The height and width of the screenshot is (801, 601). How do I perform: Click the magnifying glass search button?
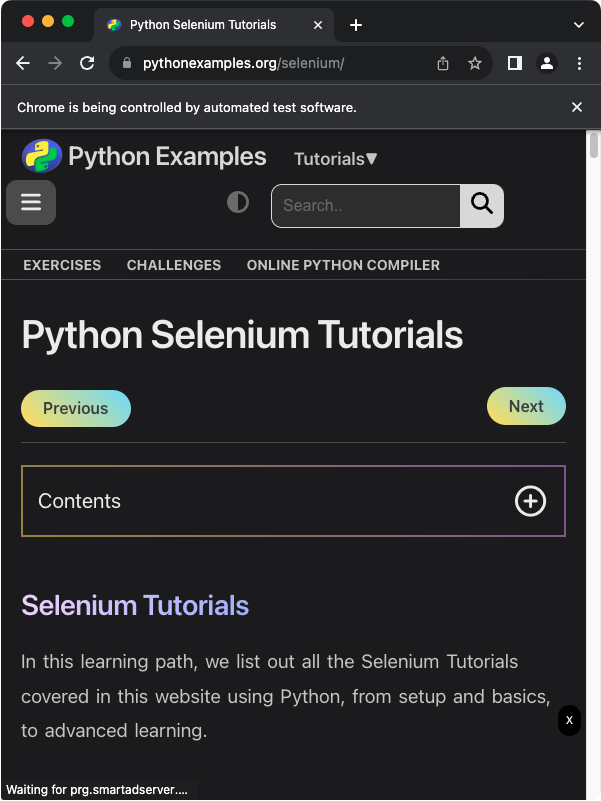tap(482, 205)
